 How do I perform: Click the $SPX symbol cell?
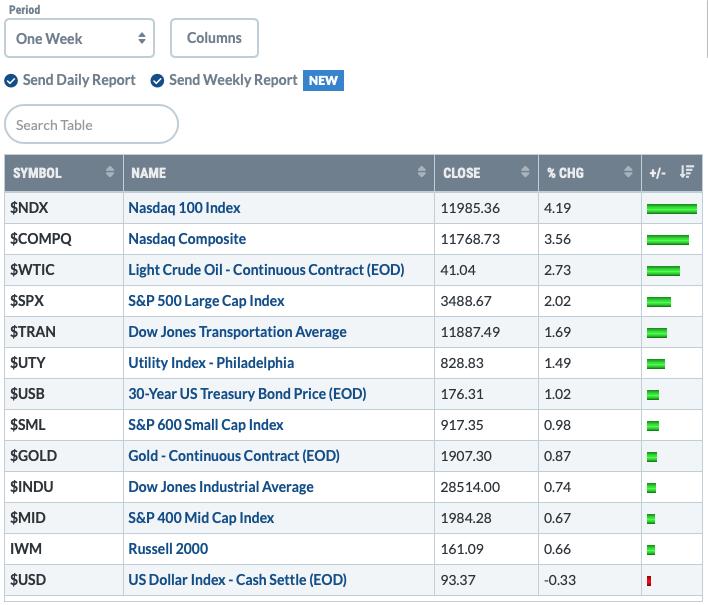click(64, 301)
